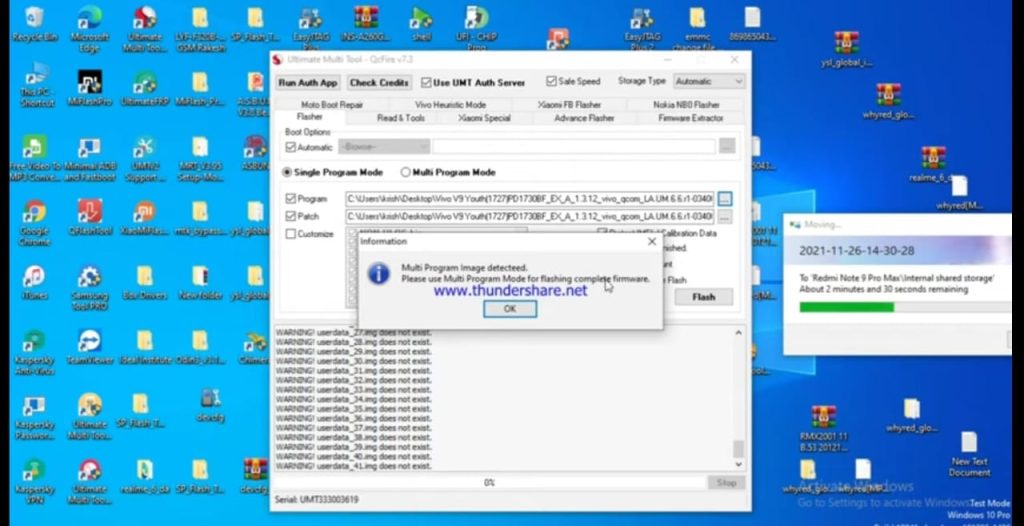Expand the Storage Type dropdown

click(708, 82)
